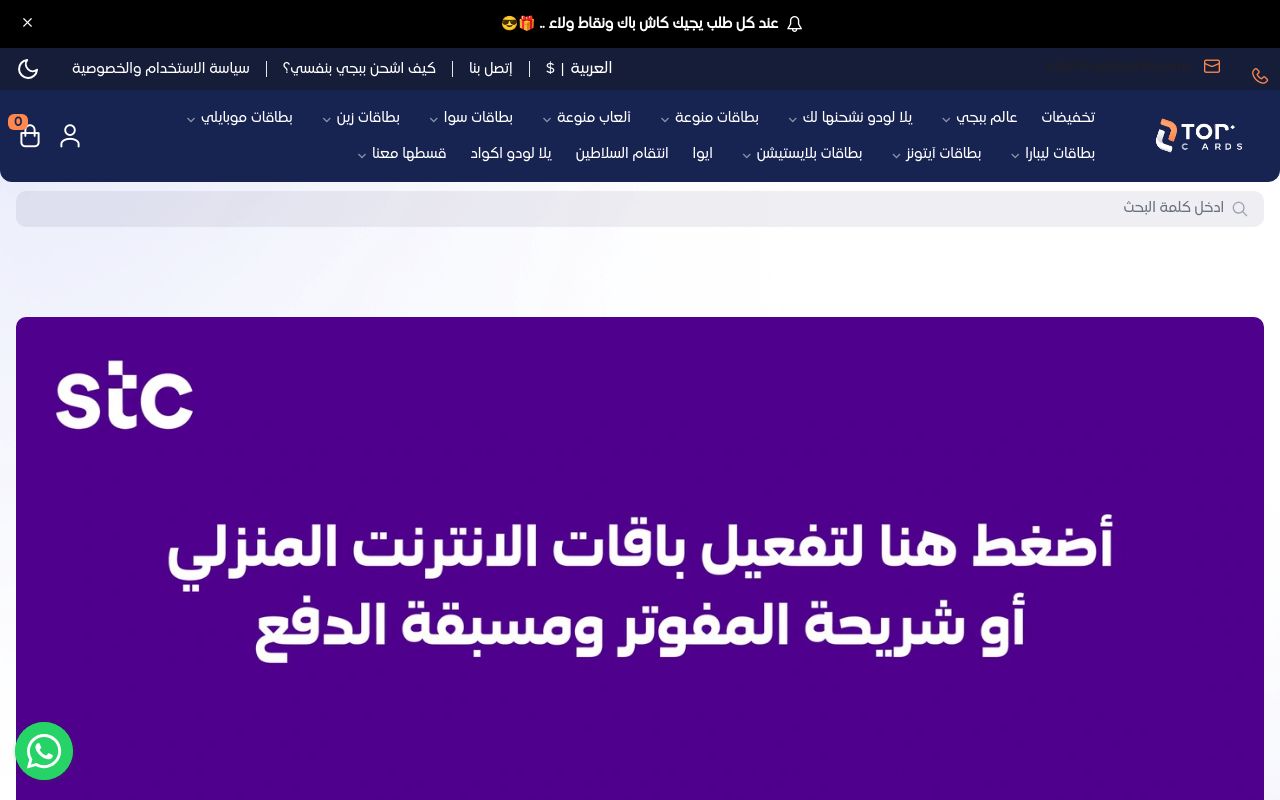
Task: Open the shopping cart
Action: (30, 136)
